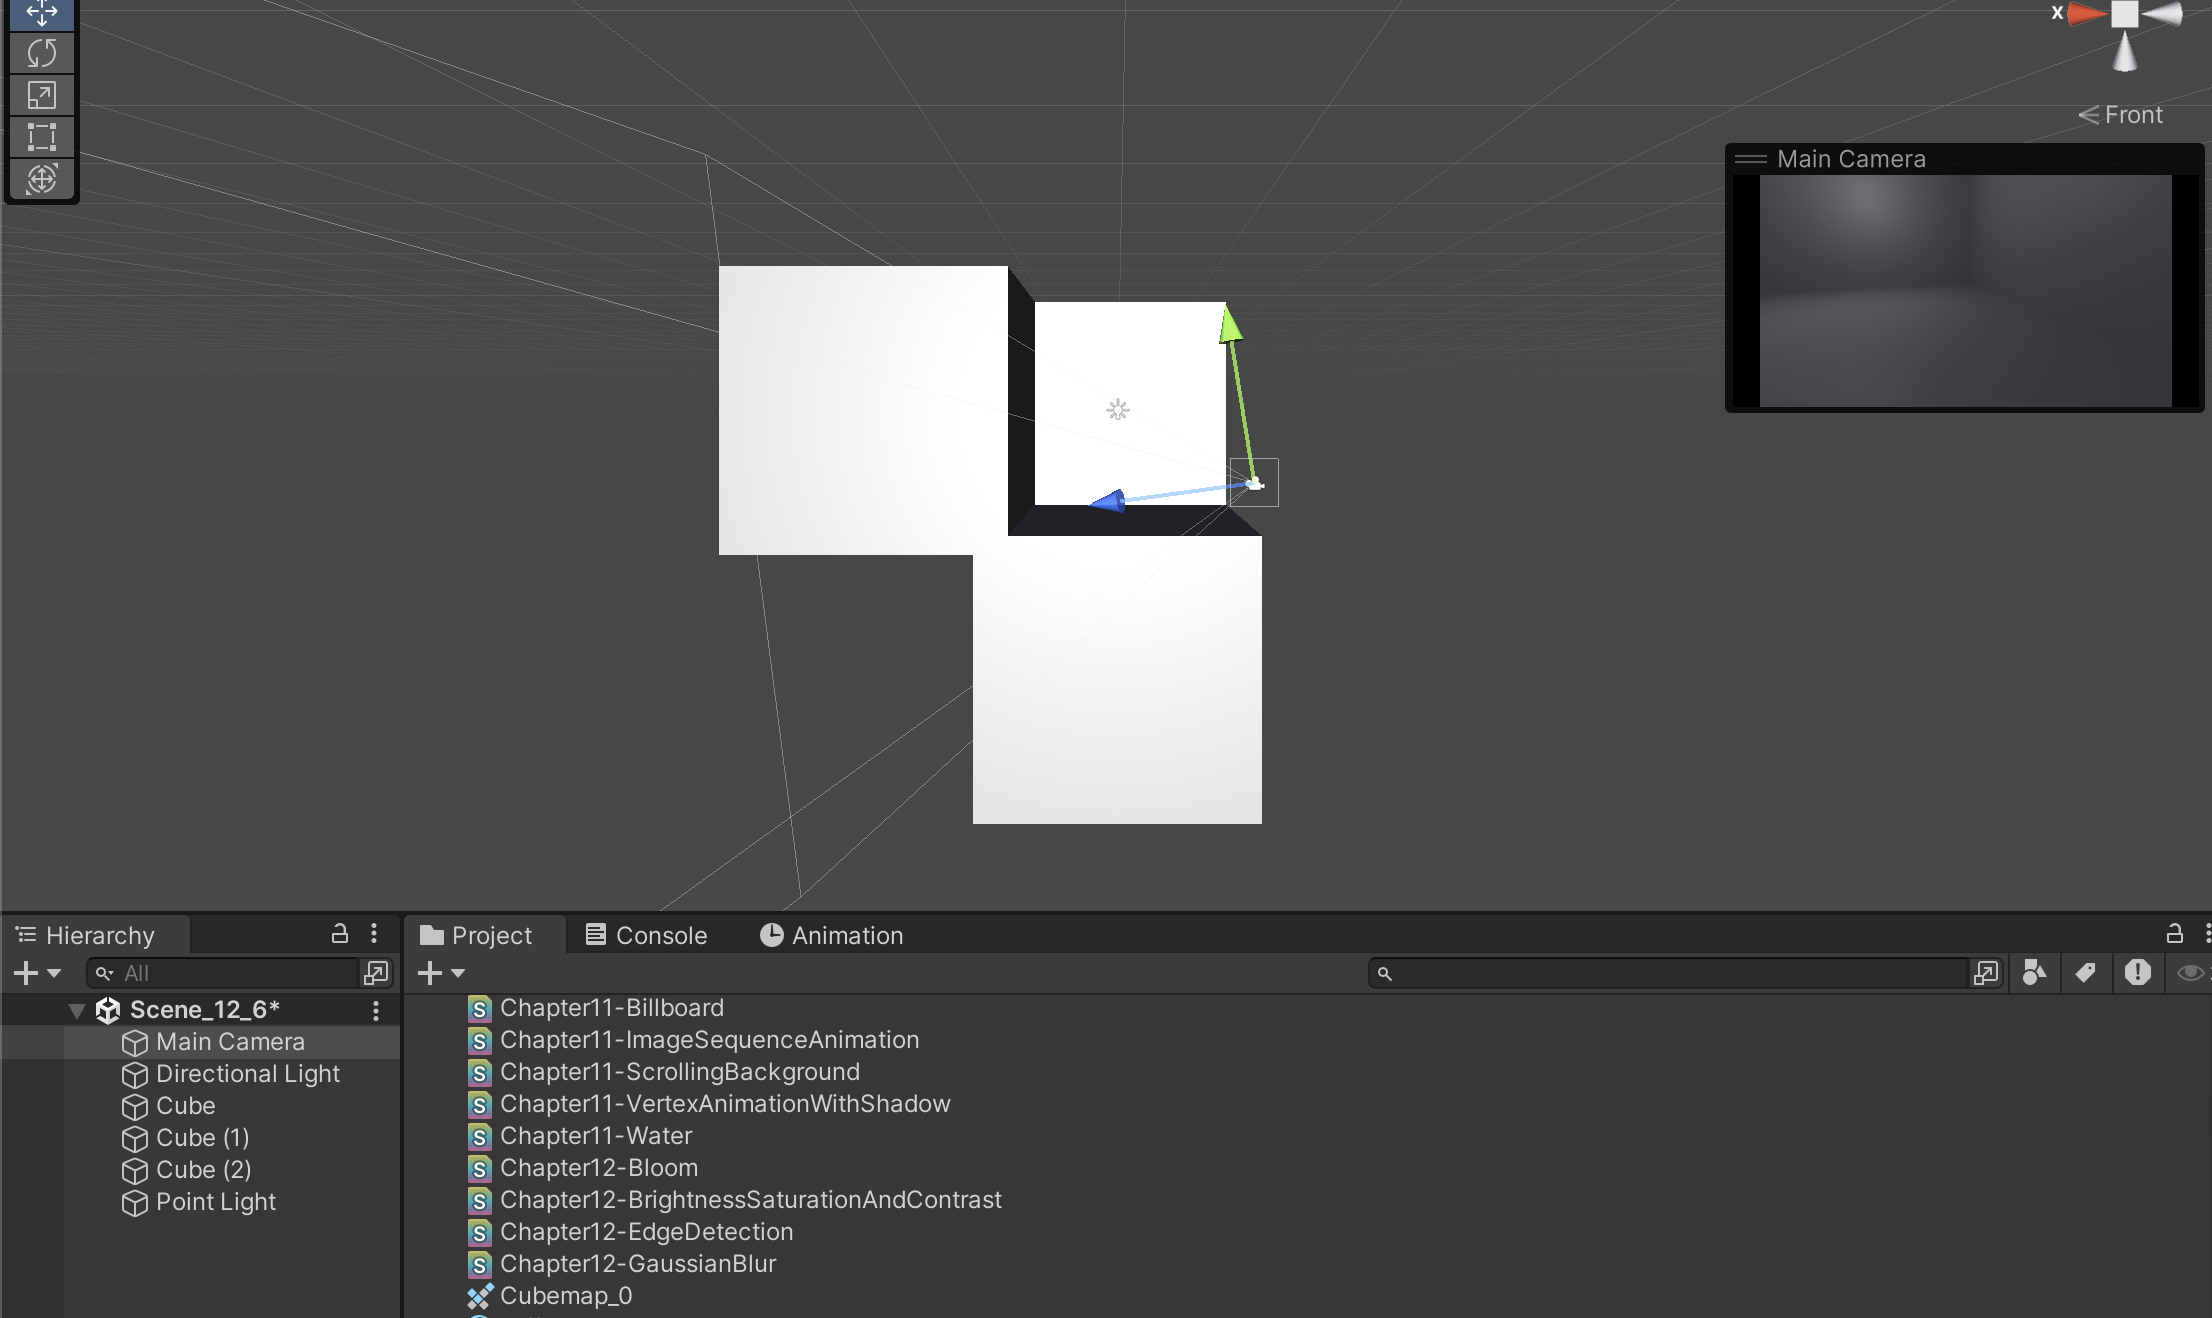Viewport: 2212px width, 1318px height.
Task: Click the Project search input field
Action: (1670, 973)
